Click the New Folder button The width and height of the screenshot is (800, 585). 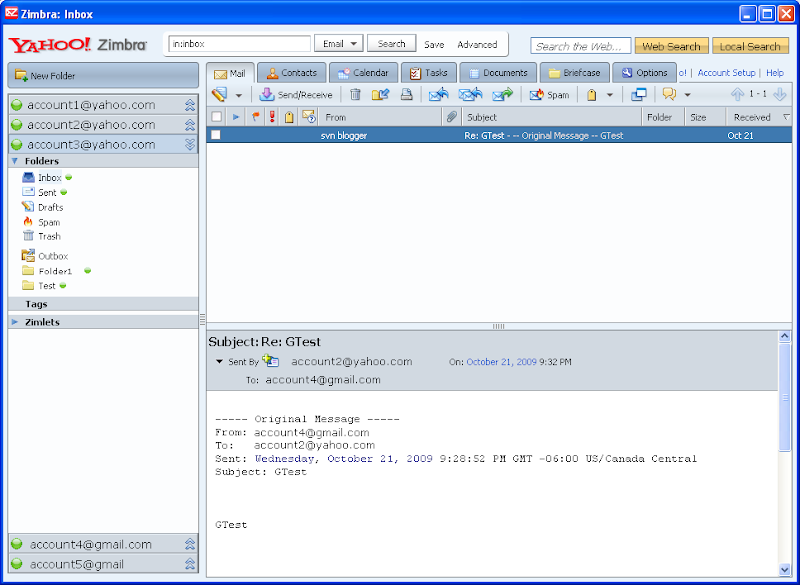103,75
